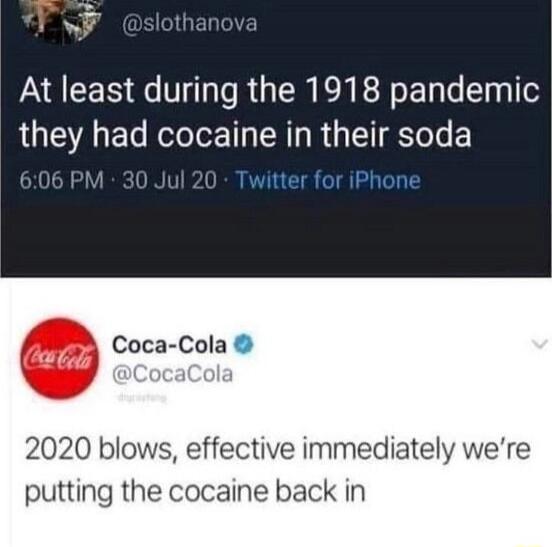Open the @slothanova handle
This screenshot has height=547, width=552.
click(x=189, y=24)
